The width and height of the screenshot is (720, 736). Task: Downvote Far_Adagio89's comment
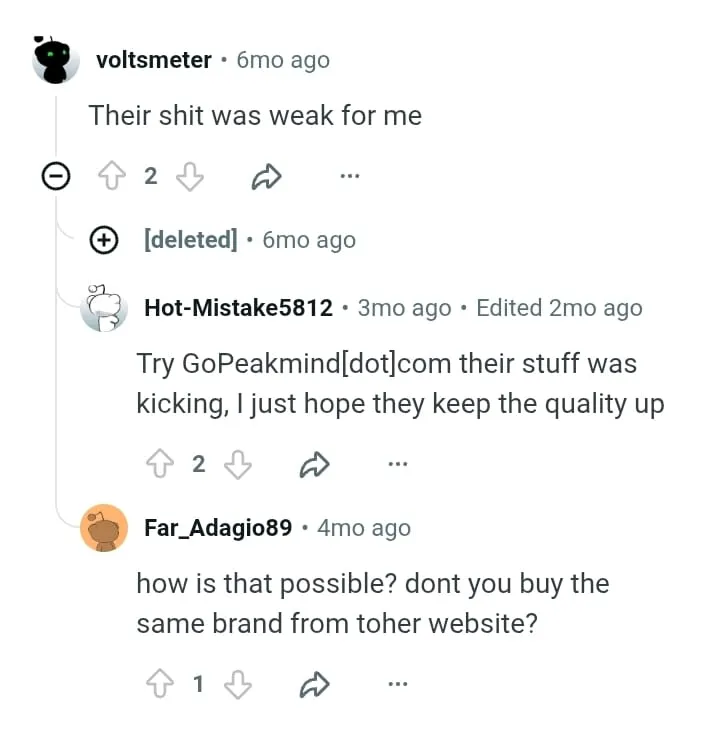[238, 684]
